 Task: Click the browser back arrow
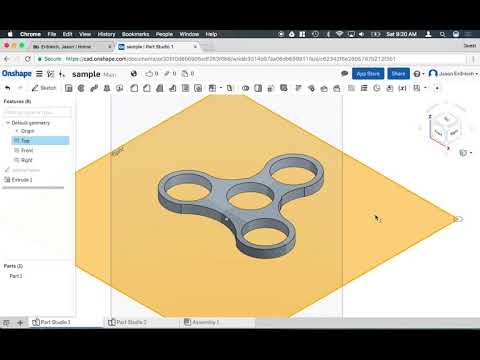(7, 59)
